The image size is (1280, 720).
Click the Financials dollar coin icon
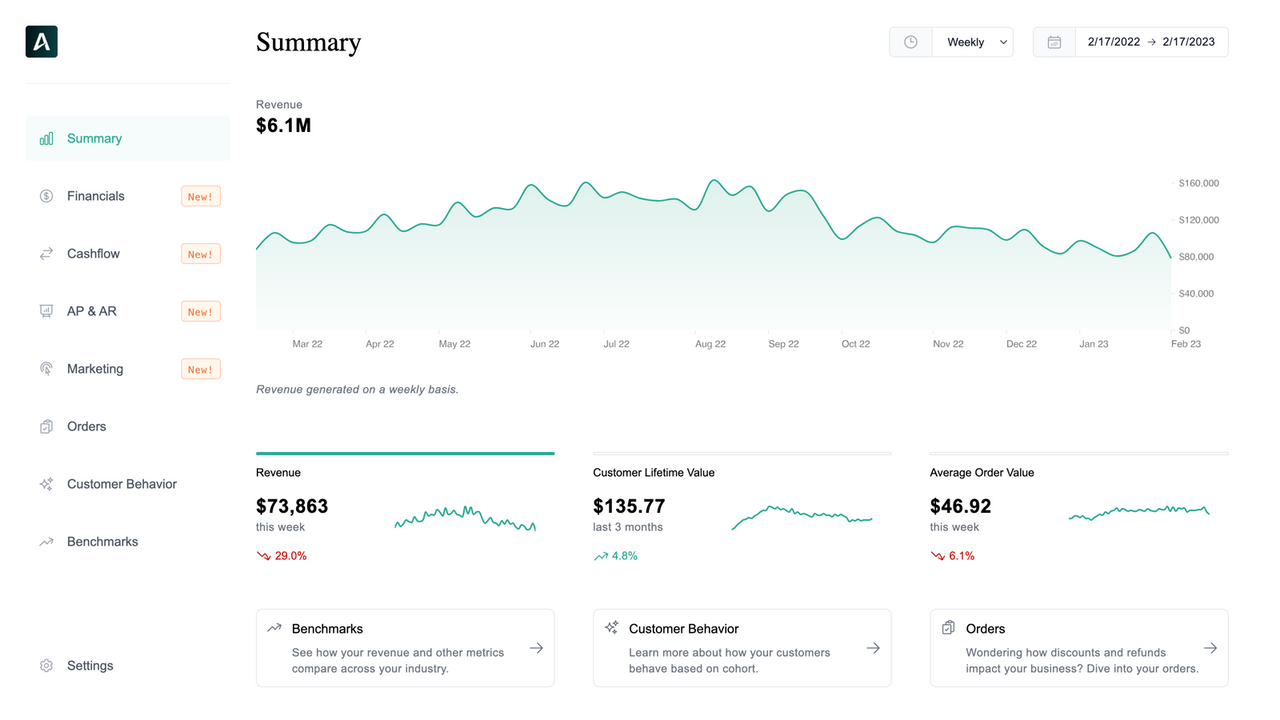[x=46, y=196]
